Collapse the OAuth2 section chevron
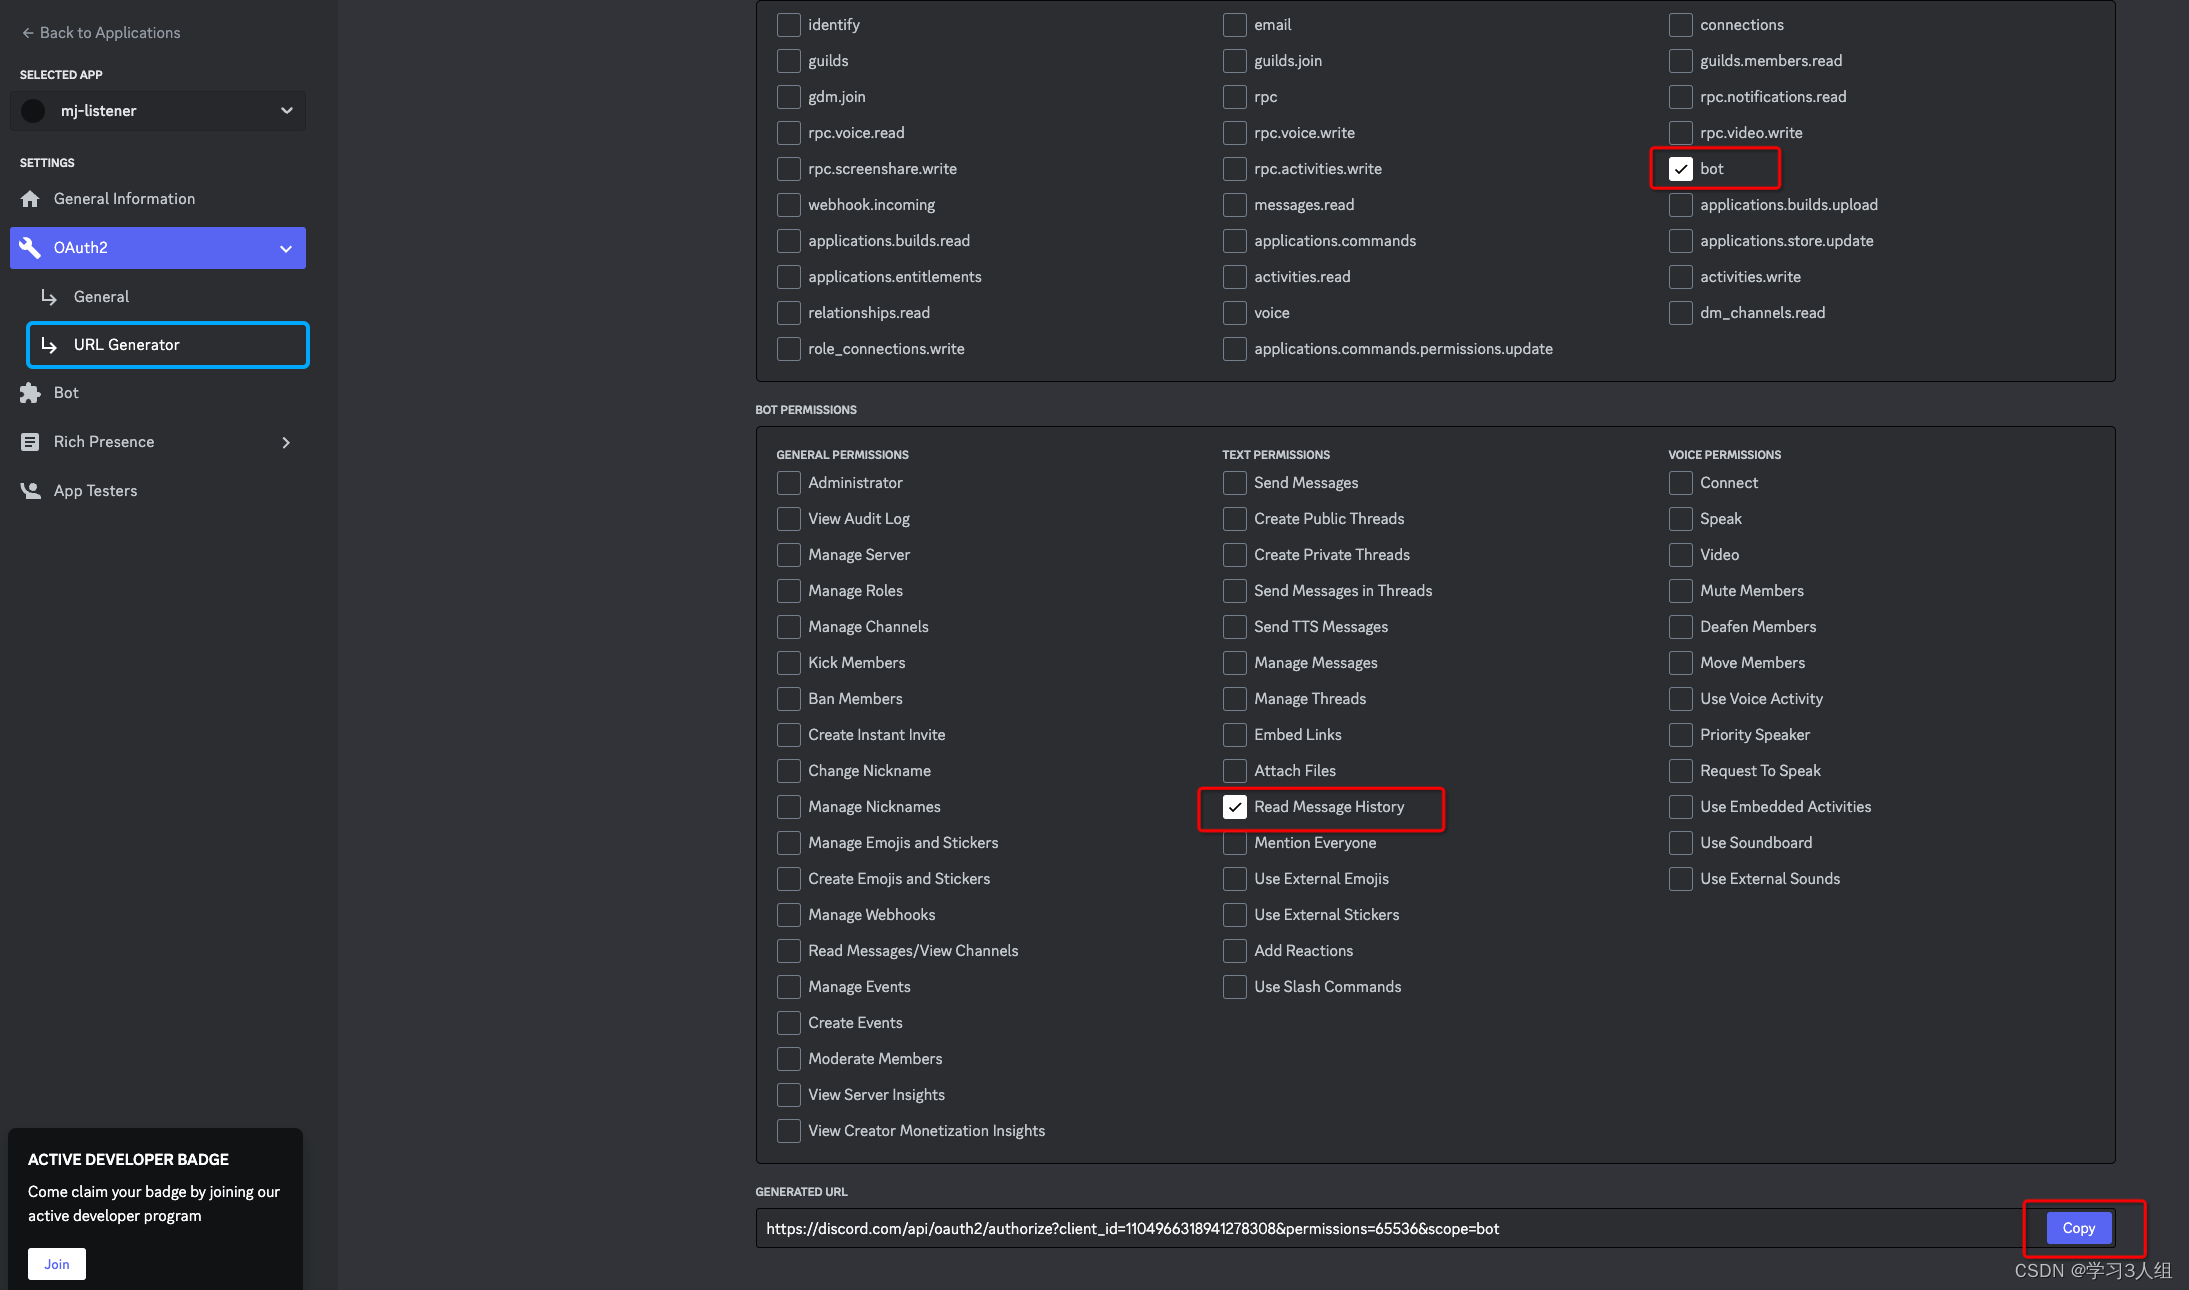2189x1290 pixels. [x=286, y=248]
